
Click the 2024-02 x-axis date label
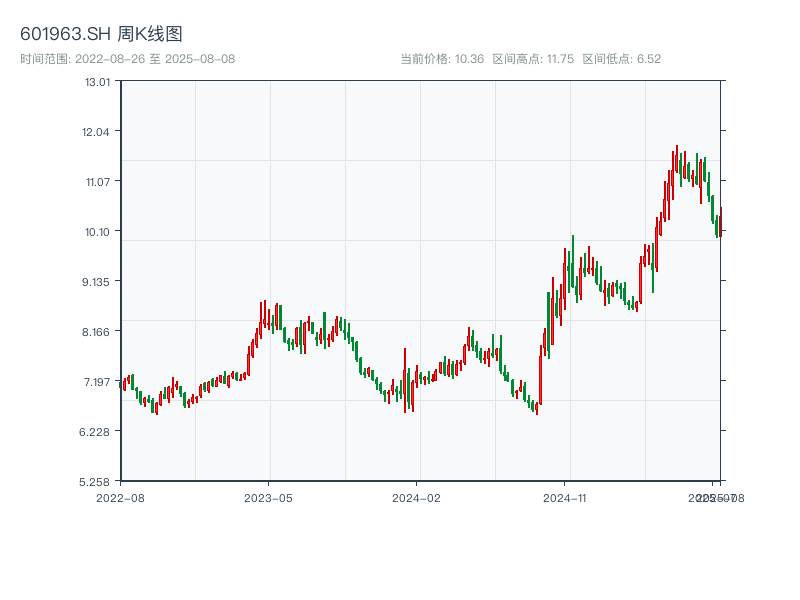tap(417, 497)
